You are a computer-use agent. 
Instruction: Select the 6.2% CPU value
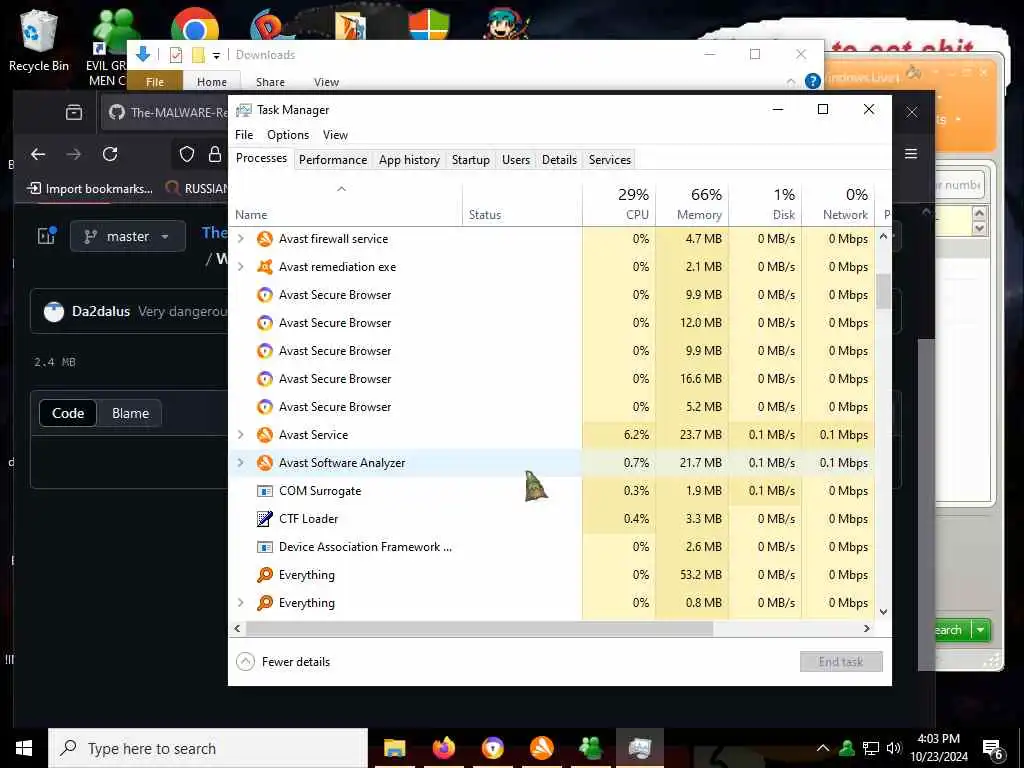pos(619,435)
